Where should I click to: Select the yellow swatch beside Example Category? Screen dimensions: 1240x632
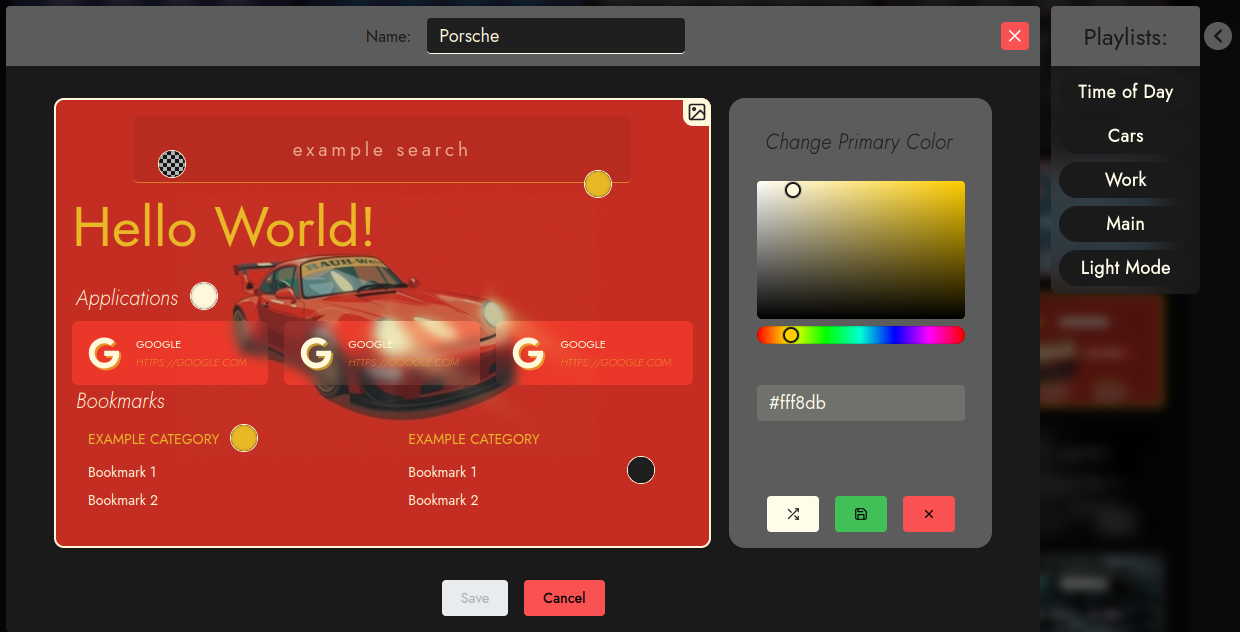244,438
